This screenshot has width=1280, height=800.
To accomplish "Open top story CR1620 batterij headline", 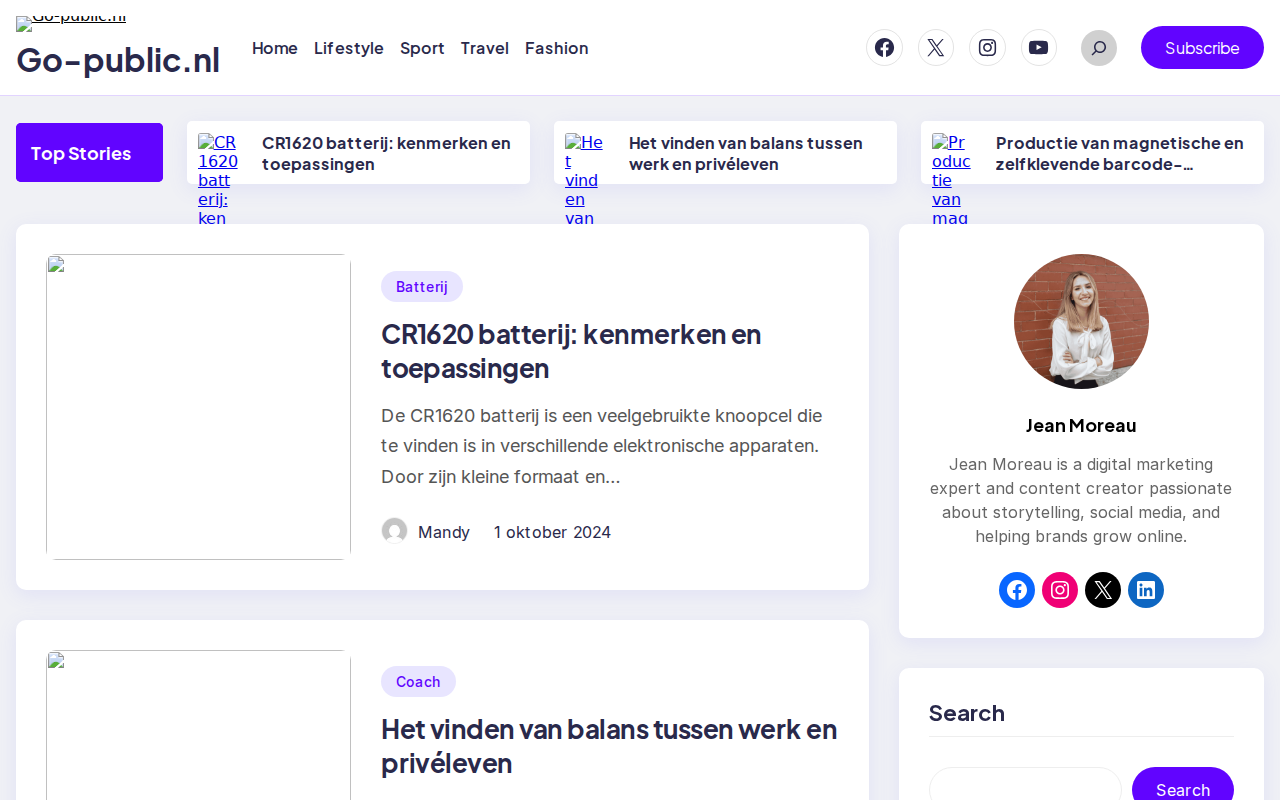I will pos(386,153).
